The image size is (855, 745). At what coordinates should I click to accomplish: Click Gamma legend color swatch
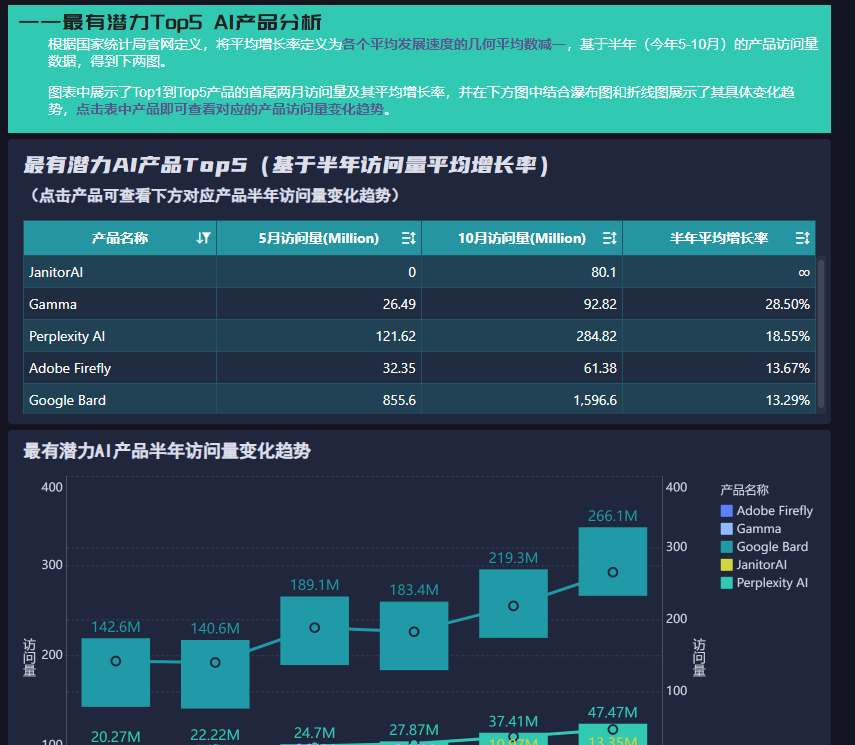tap(726, 528)
